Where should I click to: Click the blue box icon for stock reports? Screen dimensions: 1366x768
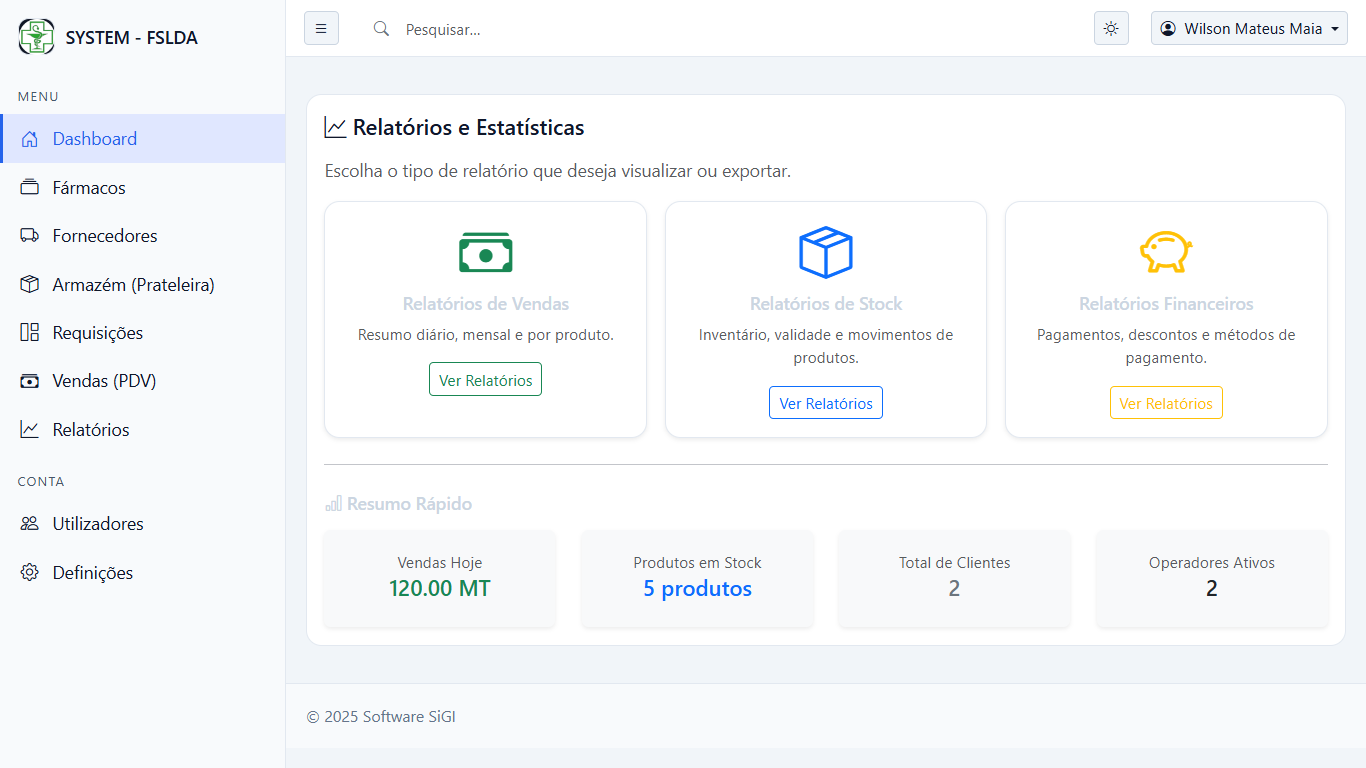(x=825, y=252)
